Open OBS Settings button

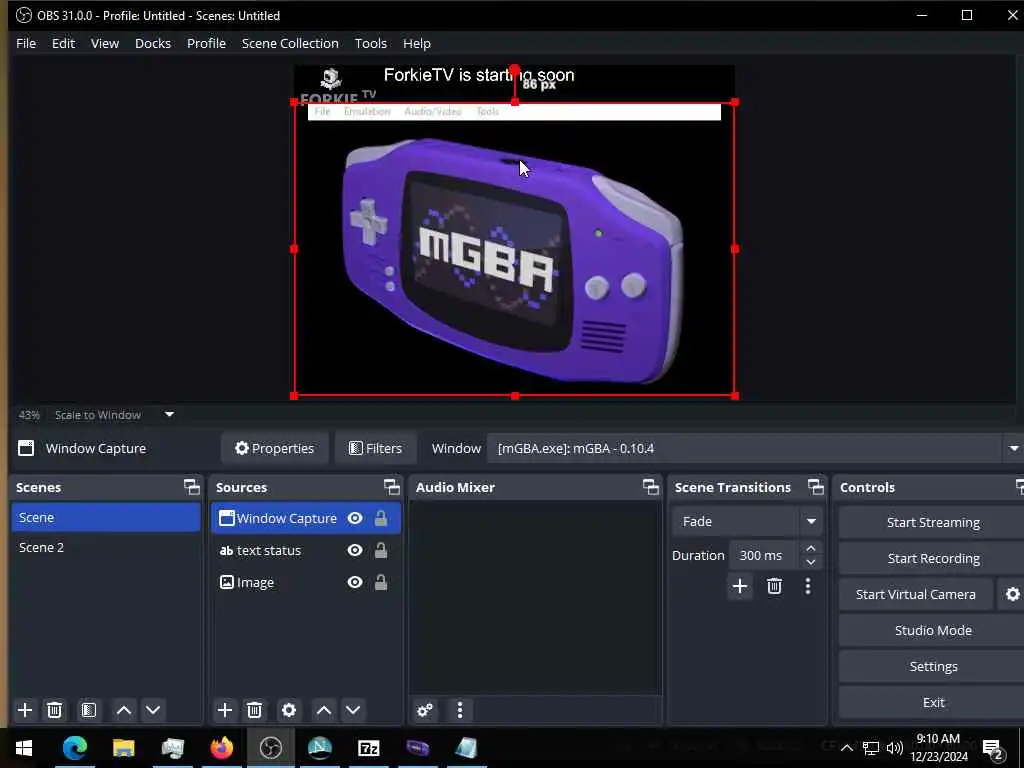point(933,666)
